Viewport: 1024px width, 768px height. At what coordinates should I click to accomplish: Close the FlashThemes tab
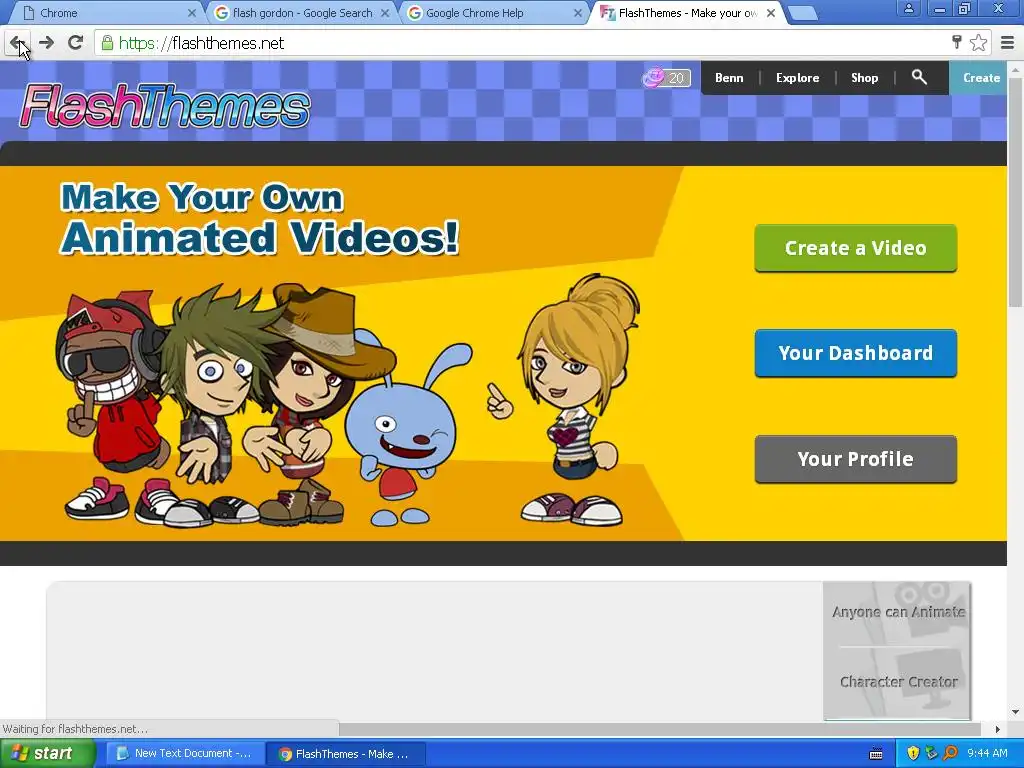point(771,13)
